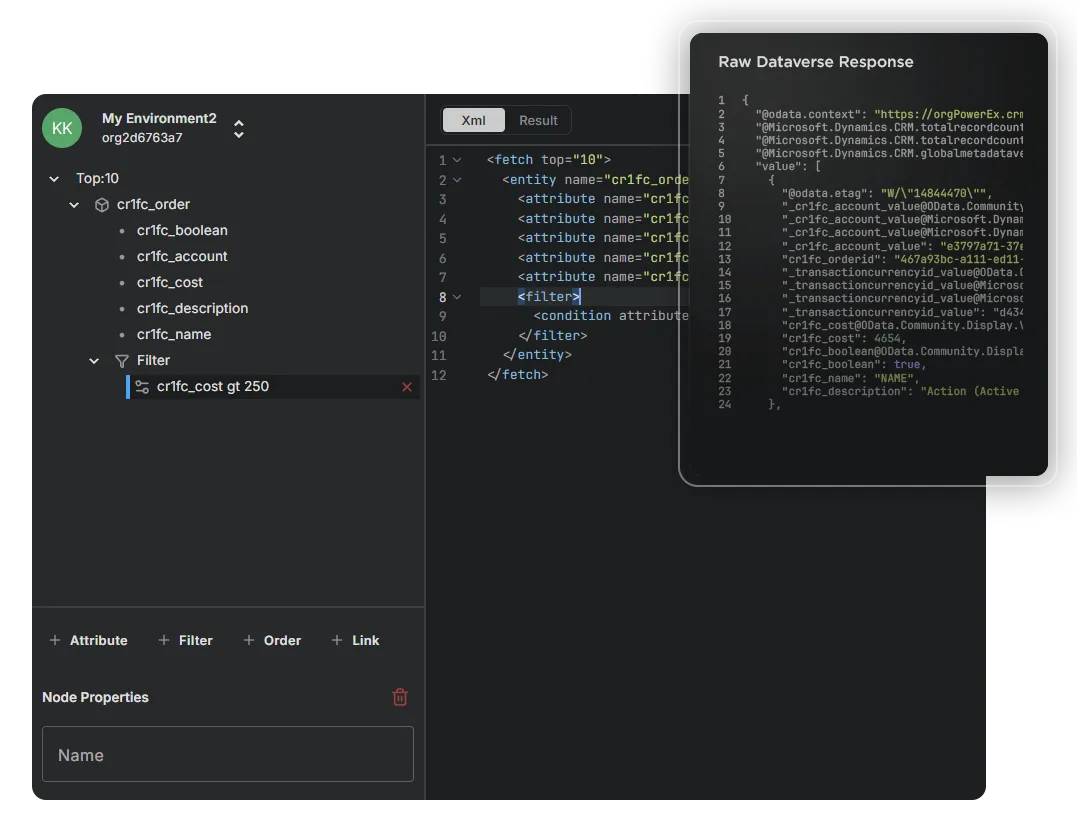Click the bullet icon beside cr1fc_account
1077x833 pixels.
(123, 256)
